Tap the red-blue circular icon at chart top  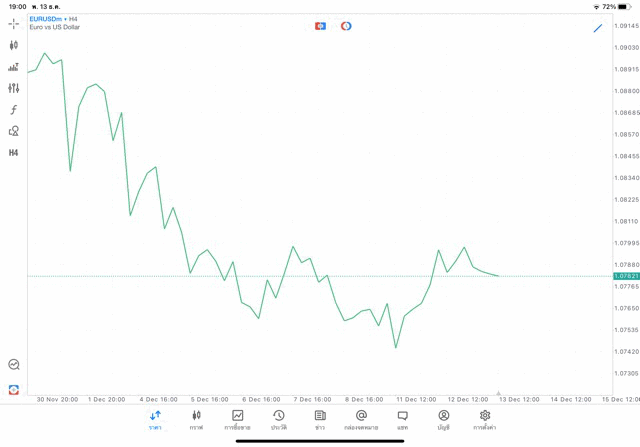pyautogui.click(x=346, y=26)
